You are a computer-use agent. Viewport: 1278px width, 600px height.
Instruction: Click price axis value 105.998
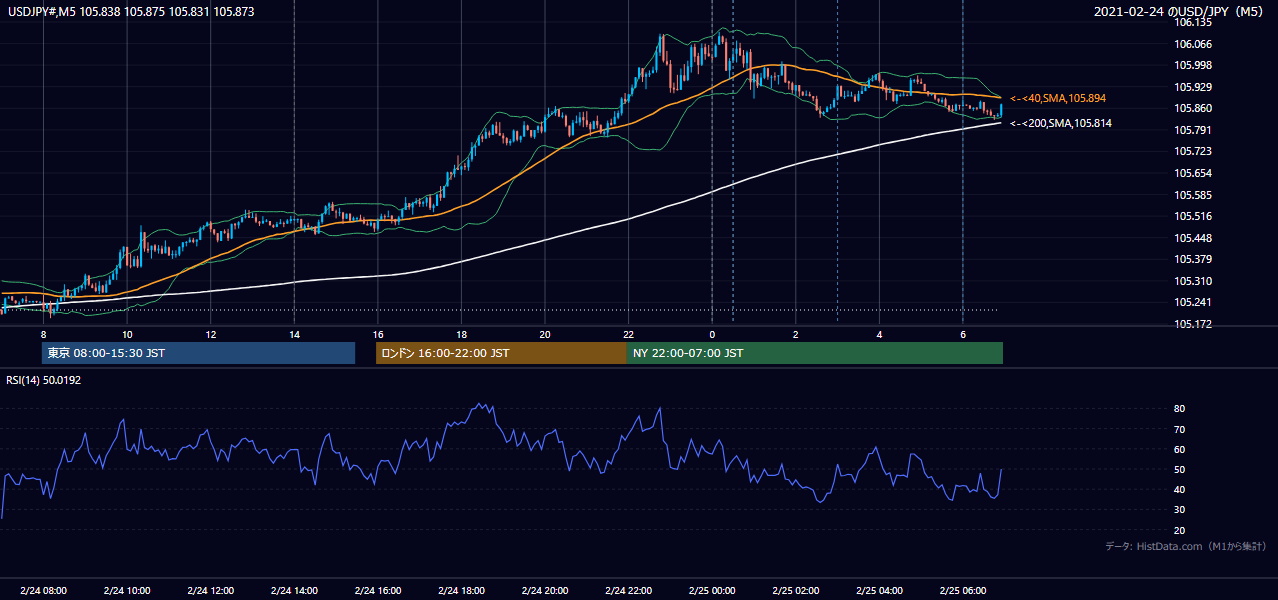pos(1194,65)
